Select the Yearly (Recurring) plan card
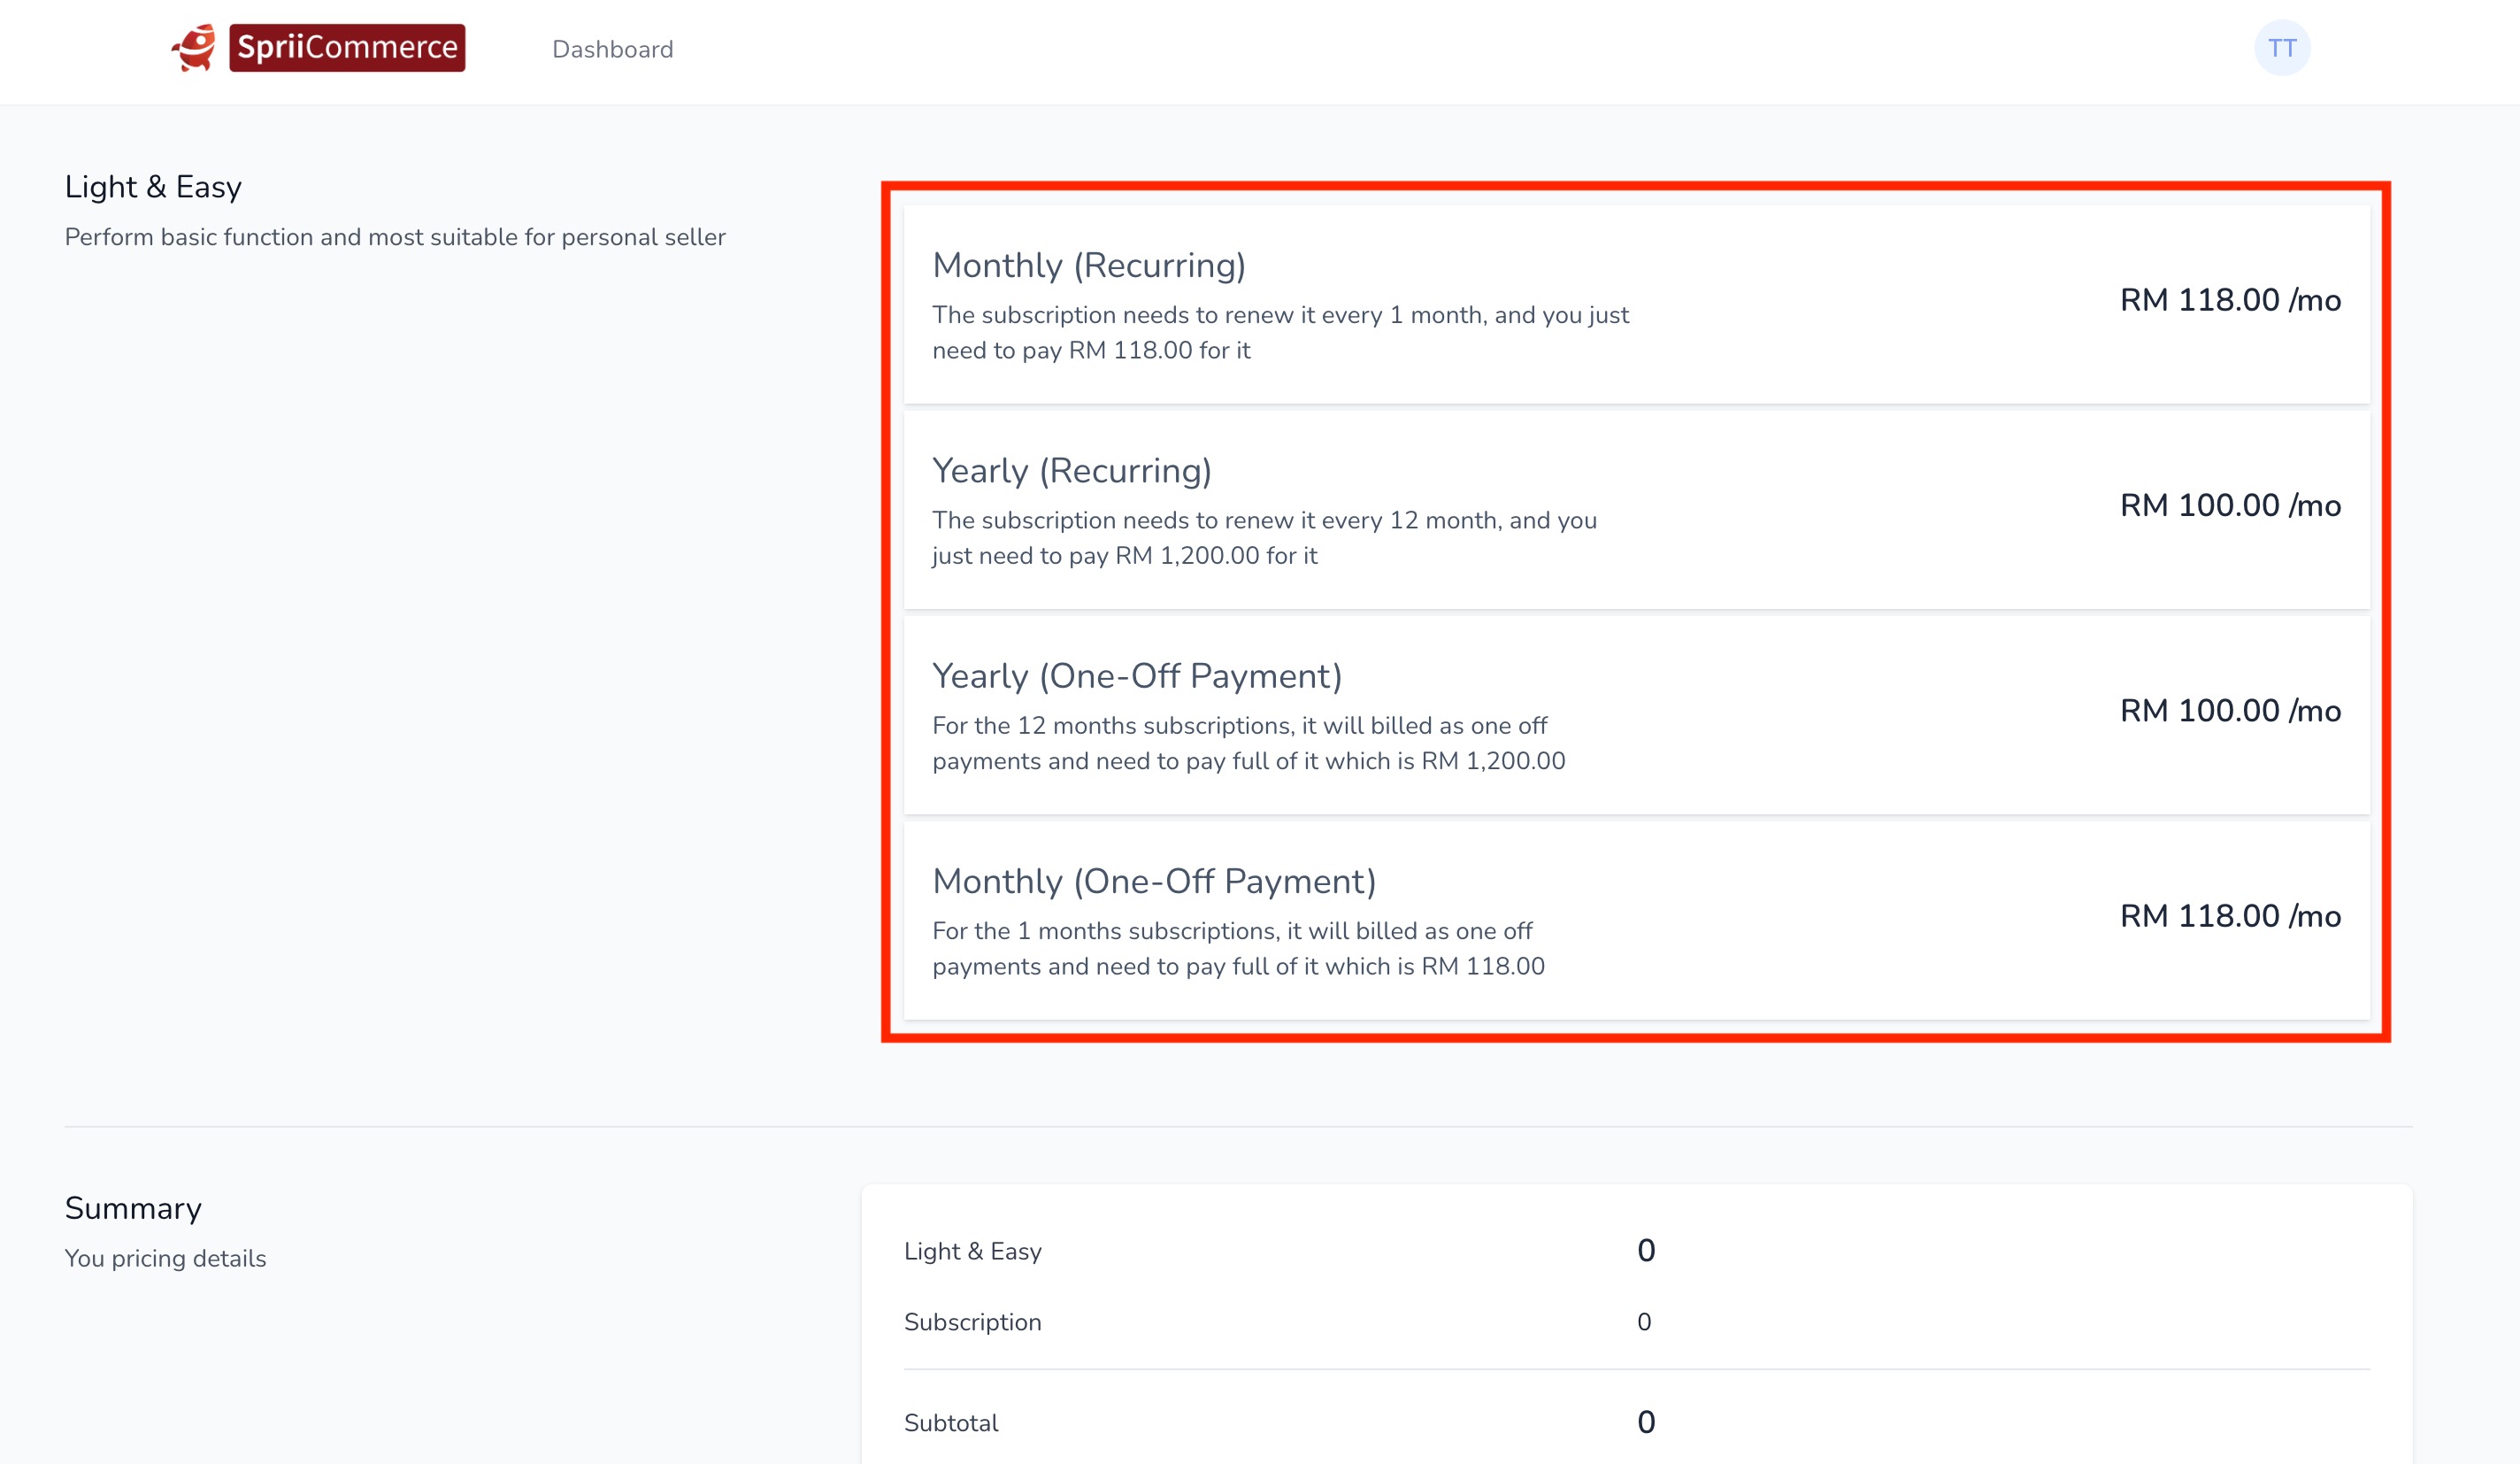2520x1464 pixels. [x=1636, y=510]
